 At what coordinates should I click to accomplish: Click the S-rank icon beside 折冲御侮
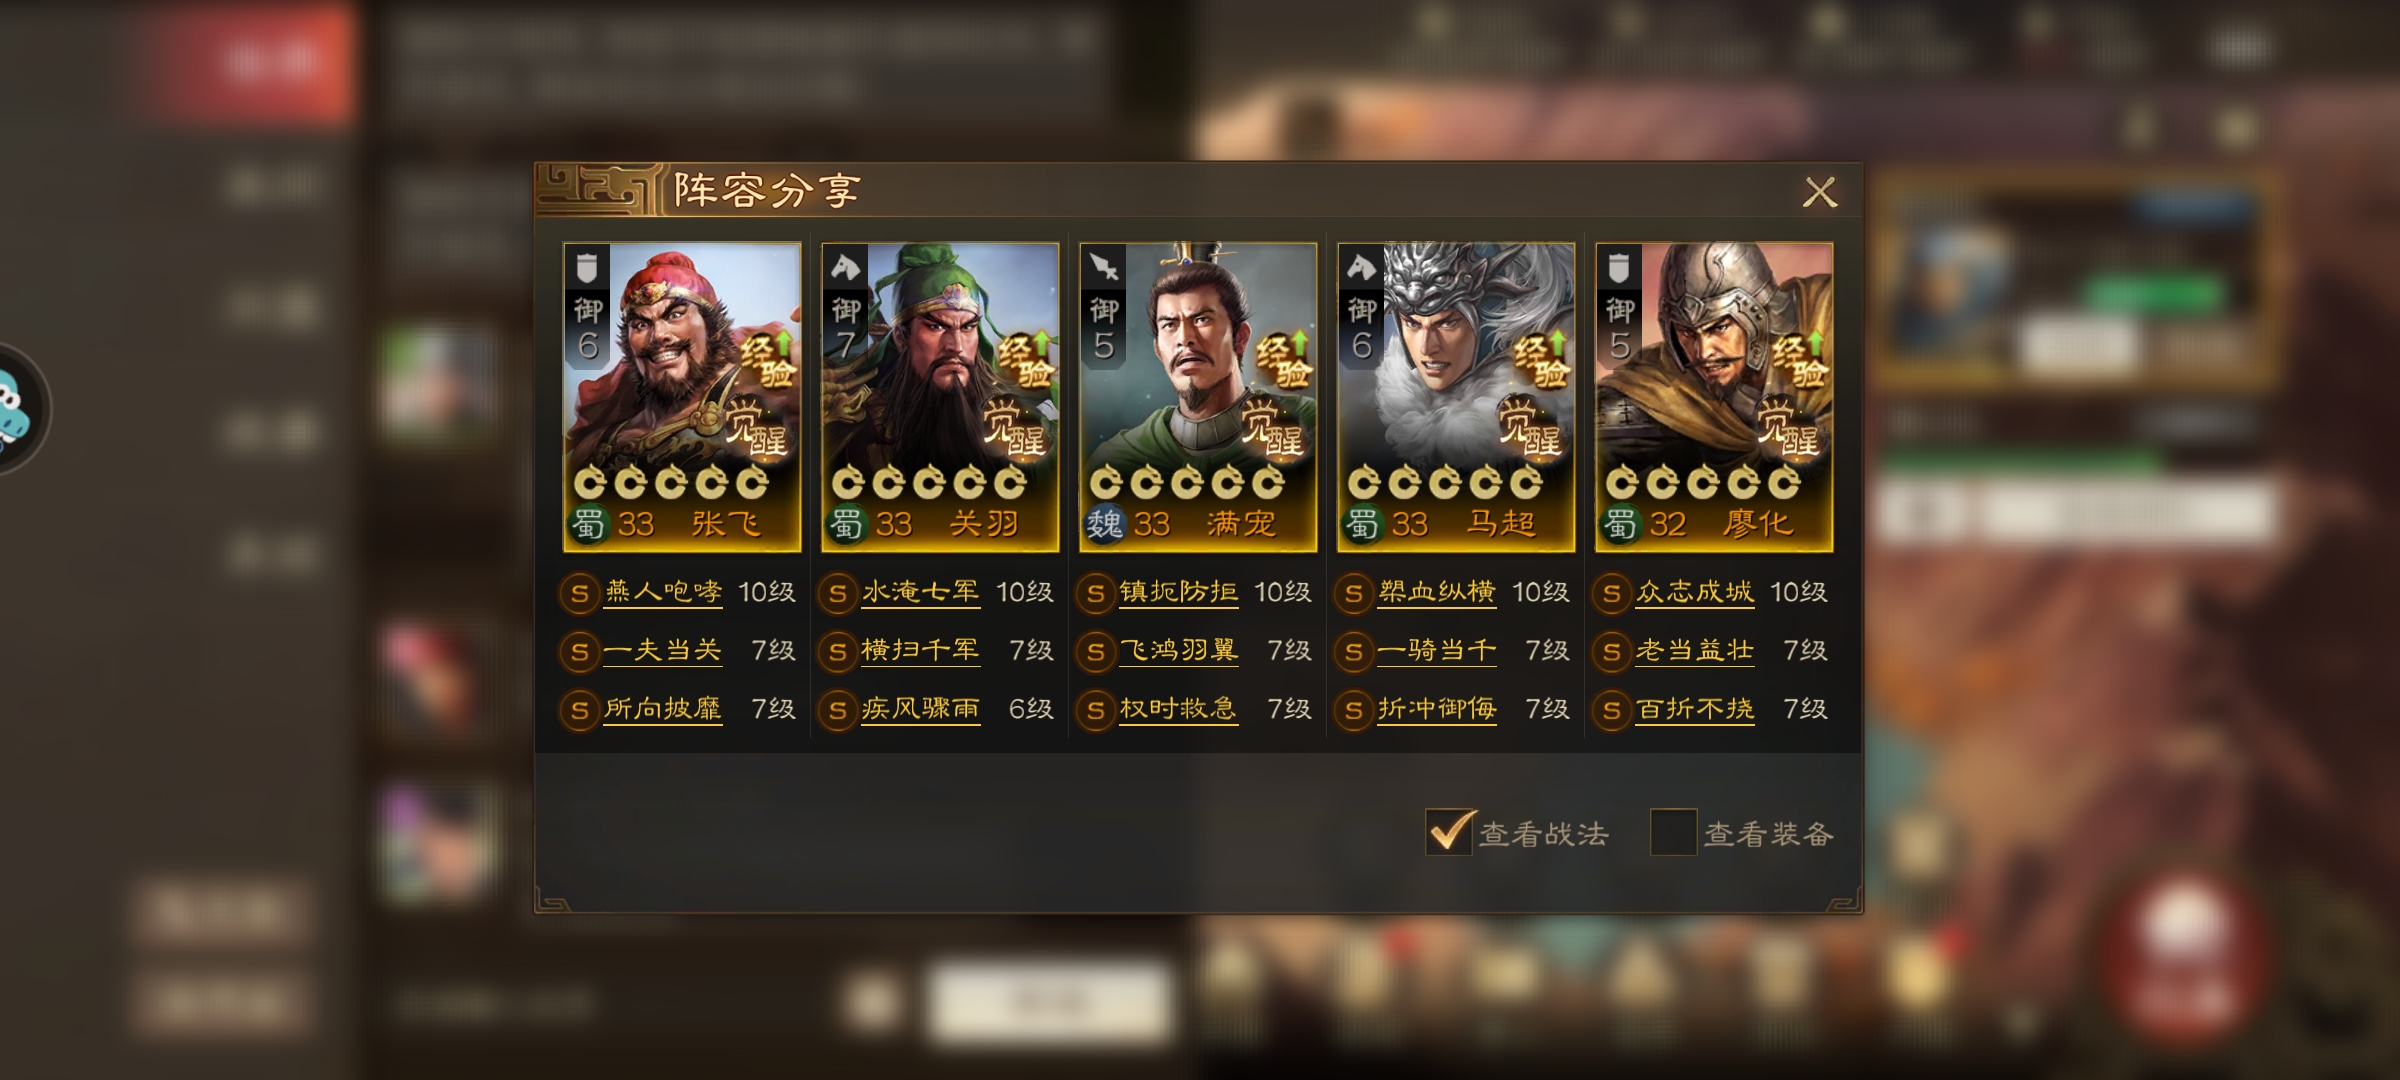[1353, 710]
